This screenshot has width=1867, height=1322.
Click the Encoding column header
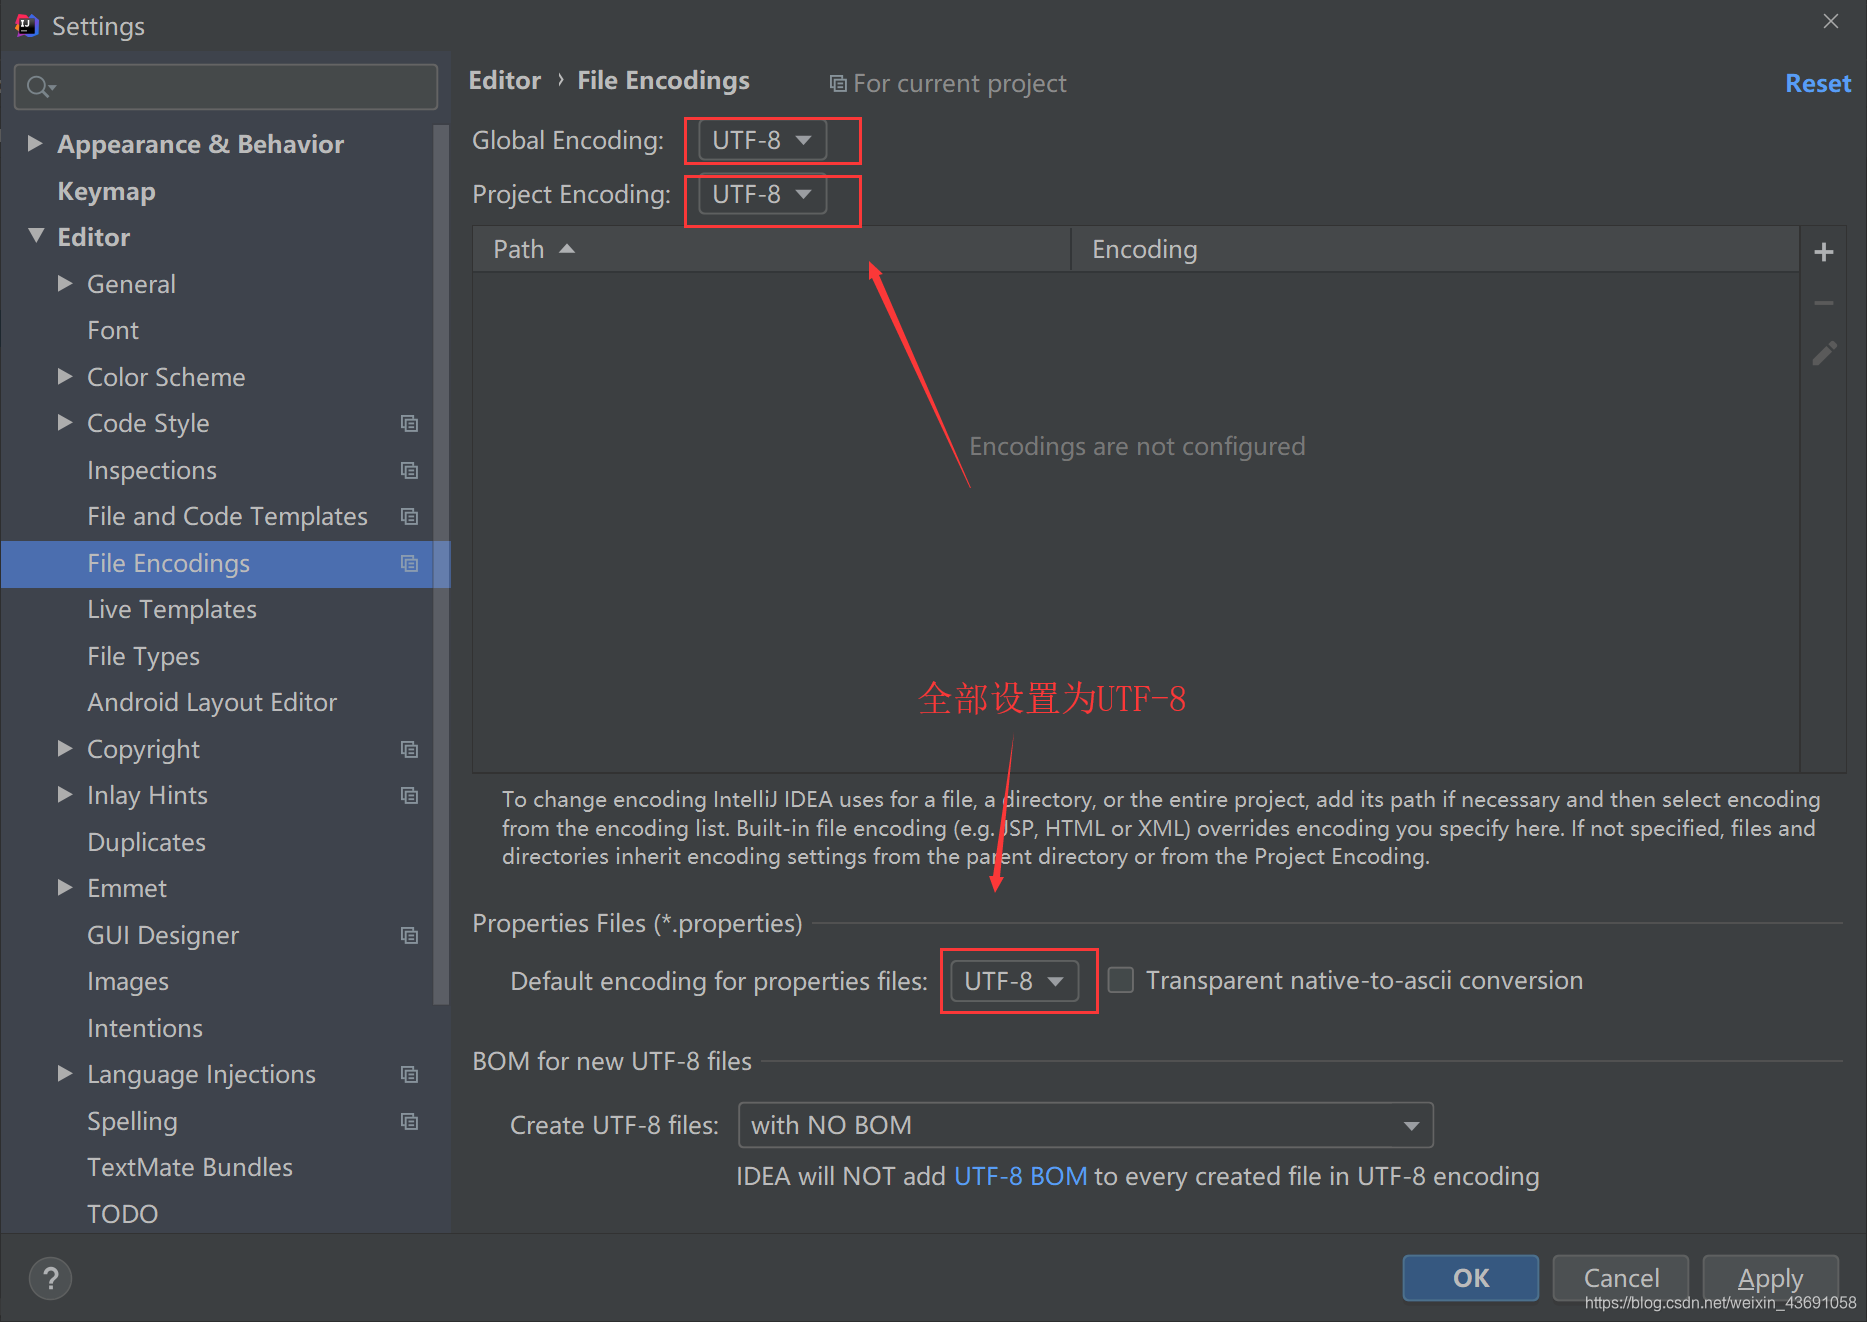[1435, 249]
